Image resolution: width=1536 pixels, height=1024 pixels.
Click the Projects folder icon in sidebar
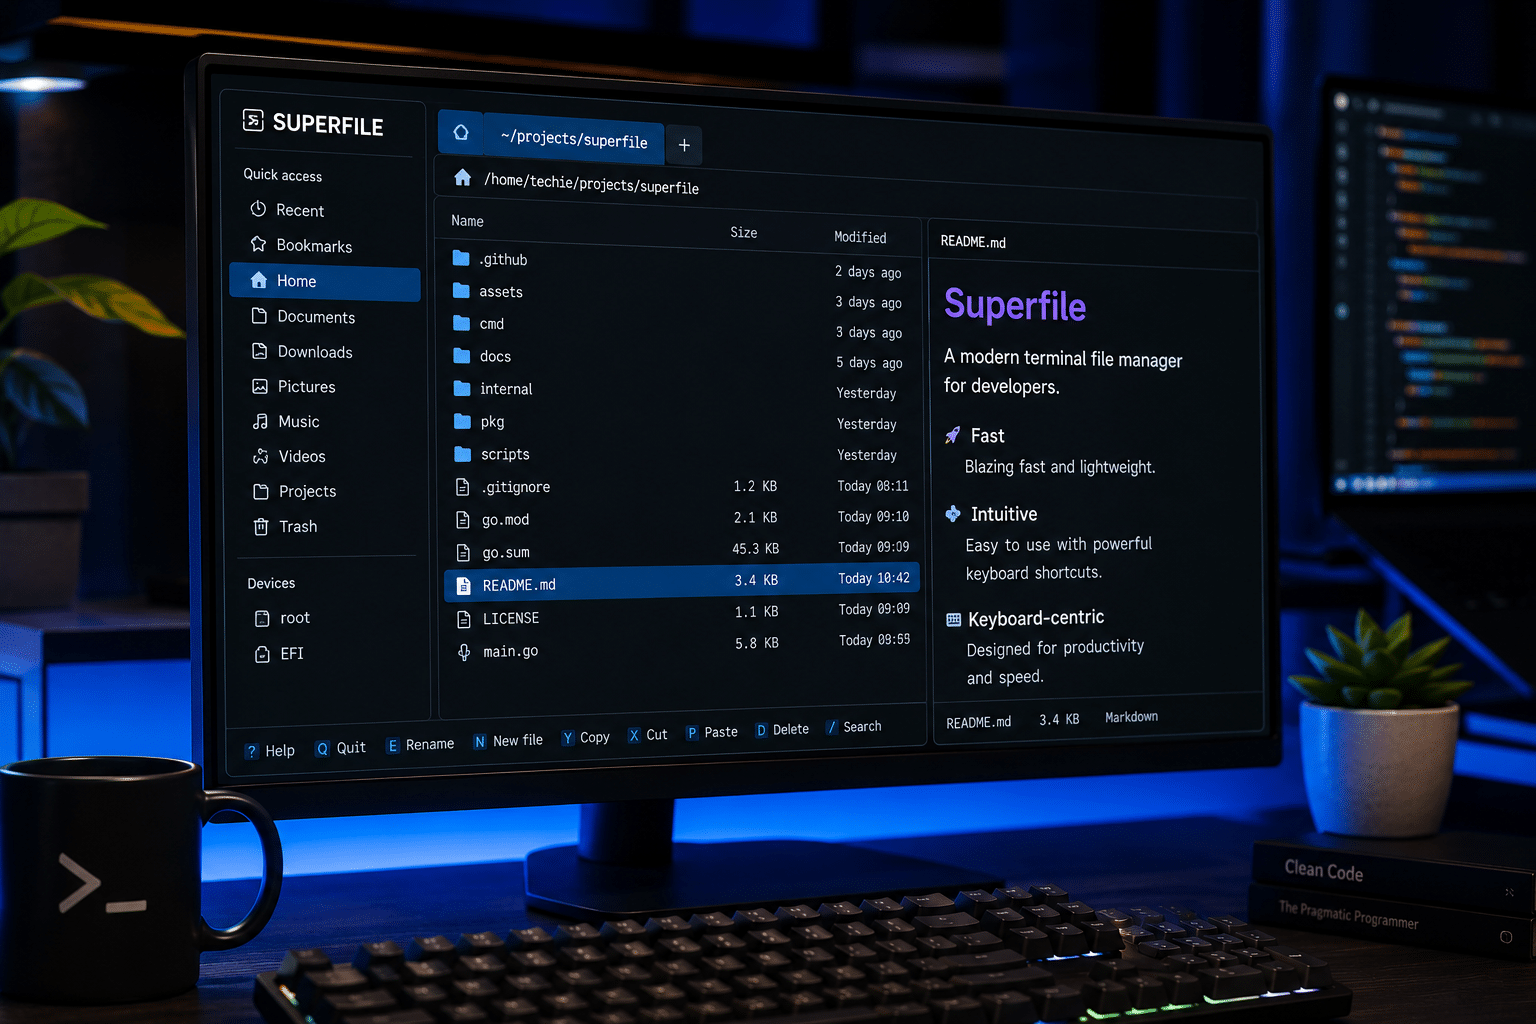point(261,491)
